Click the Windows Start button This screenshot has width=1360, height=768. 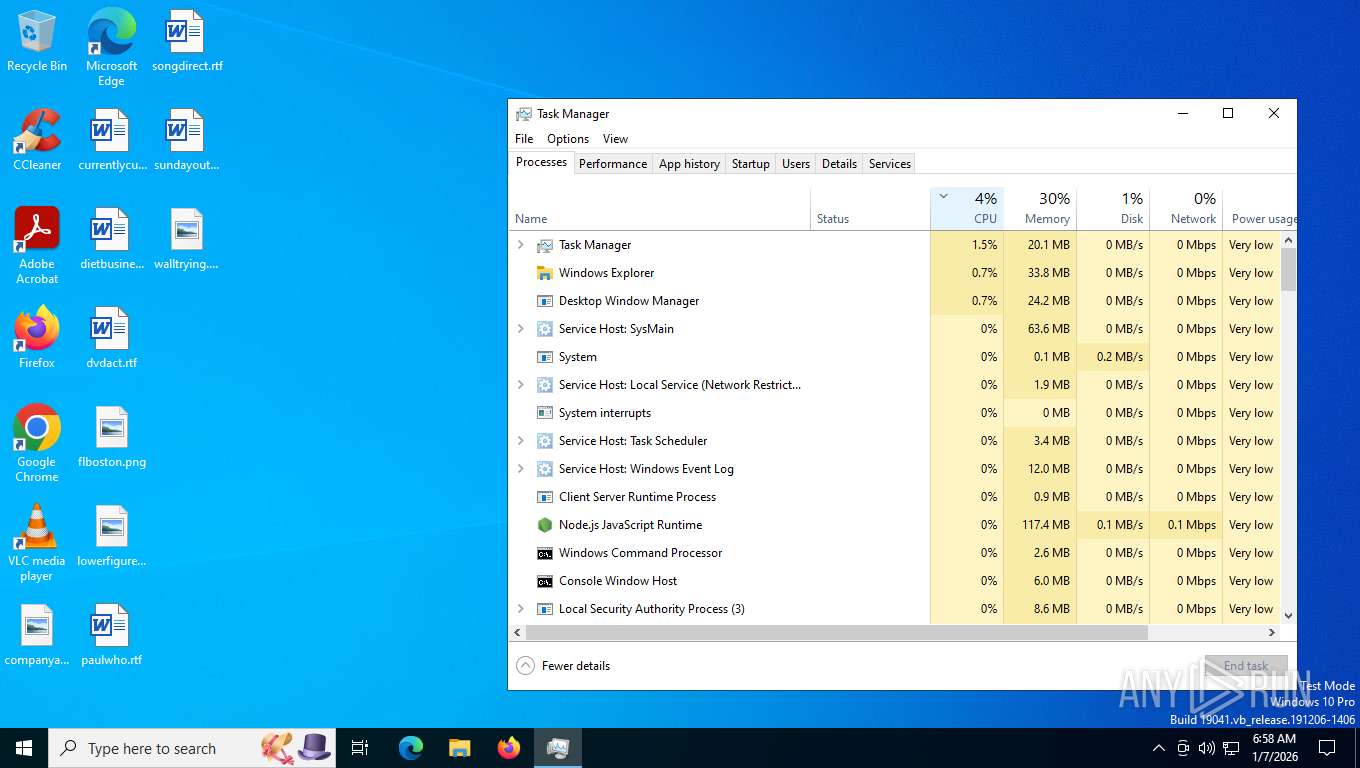coord(24,748)
